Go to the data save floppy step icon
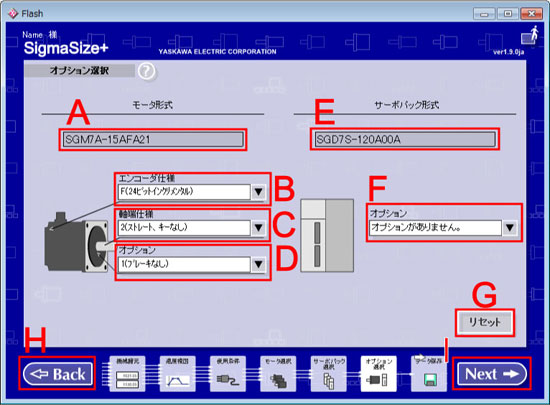The width and height of the screenshot is (550, 405). (x=429, y=374)
